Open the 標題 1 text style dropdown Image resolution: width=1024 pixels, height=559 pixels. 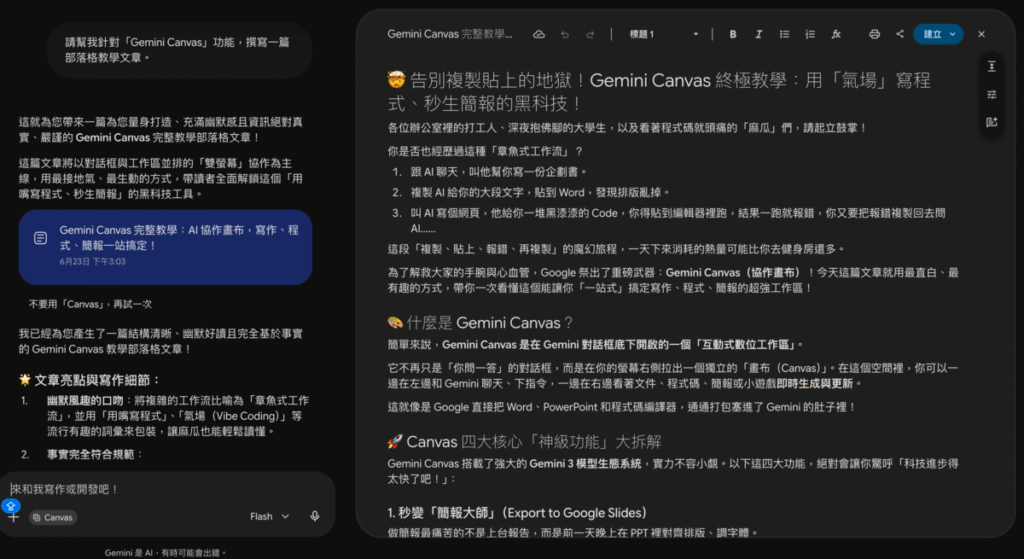(663, 35)
